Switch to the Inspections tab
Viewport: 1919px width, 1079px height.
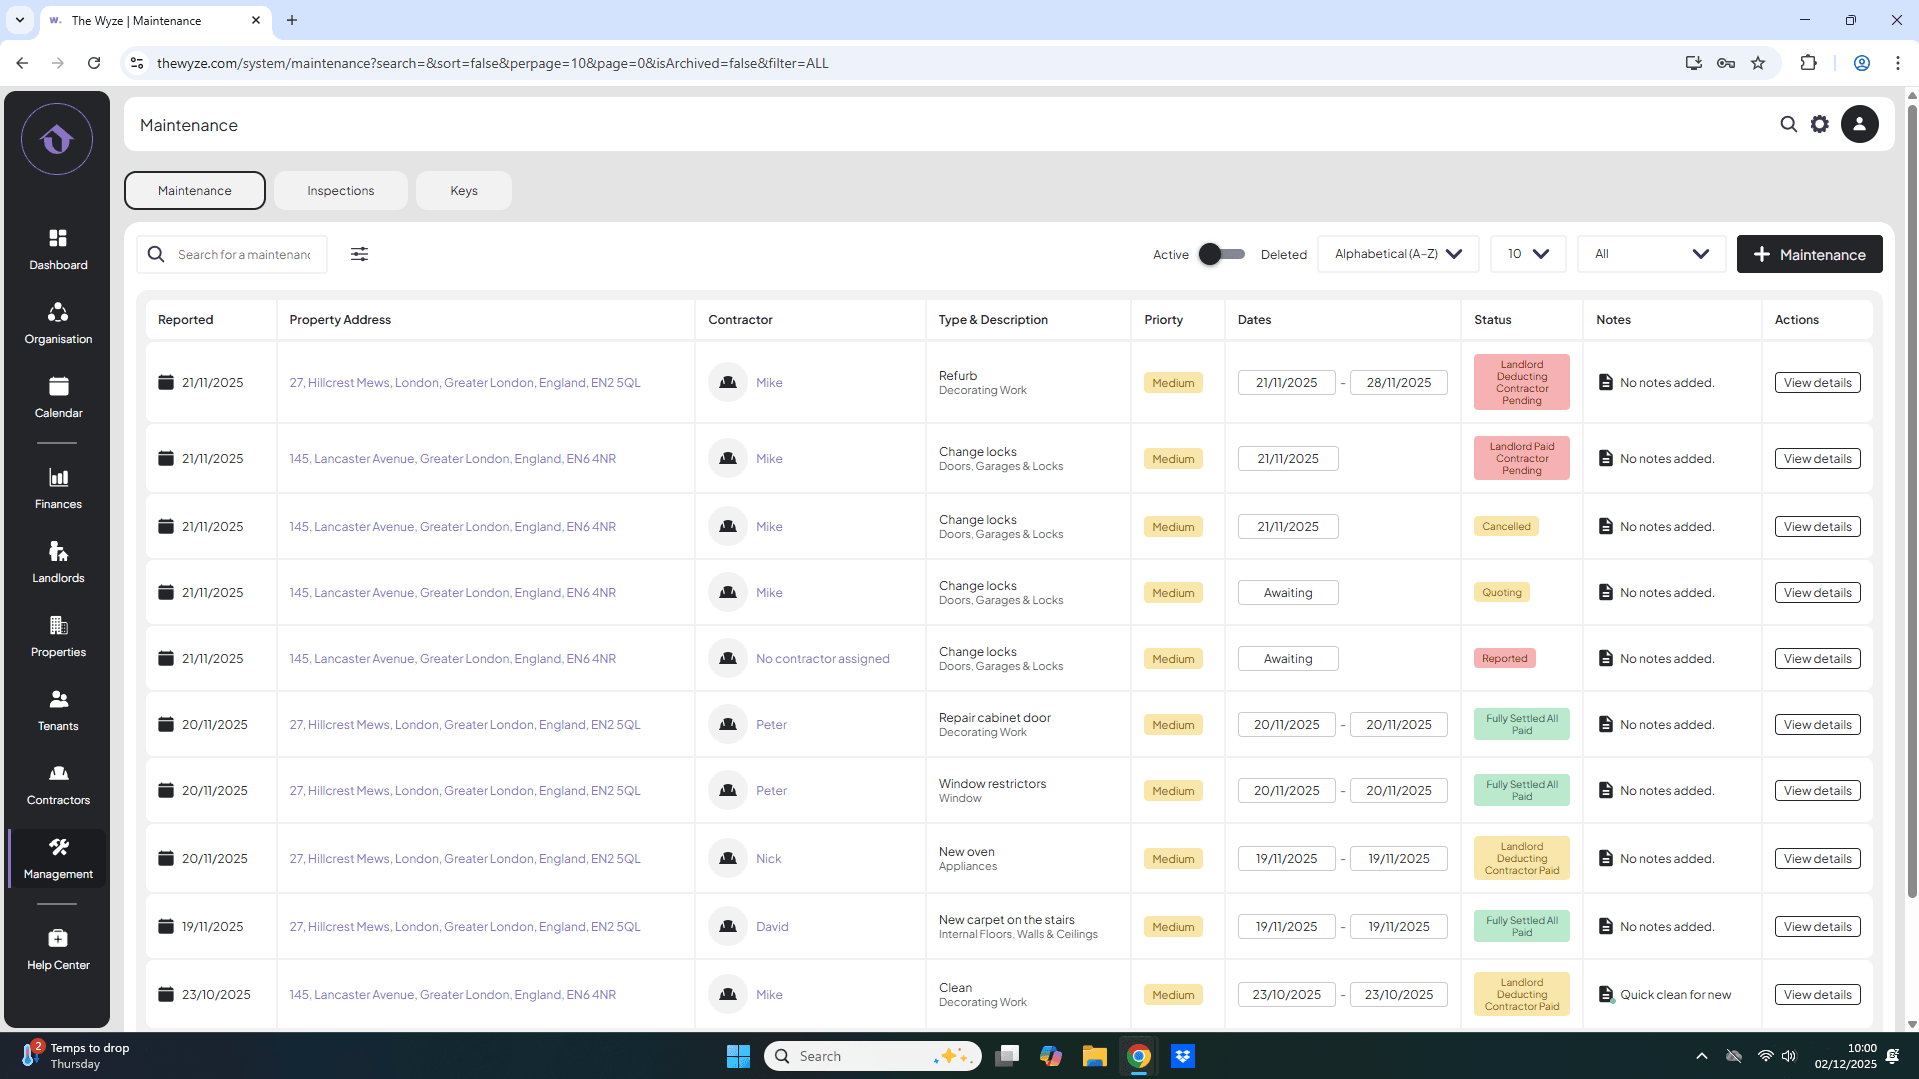click(340, 190)
